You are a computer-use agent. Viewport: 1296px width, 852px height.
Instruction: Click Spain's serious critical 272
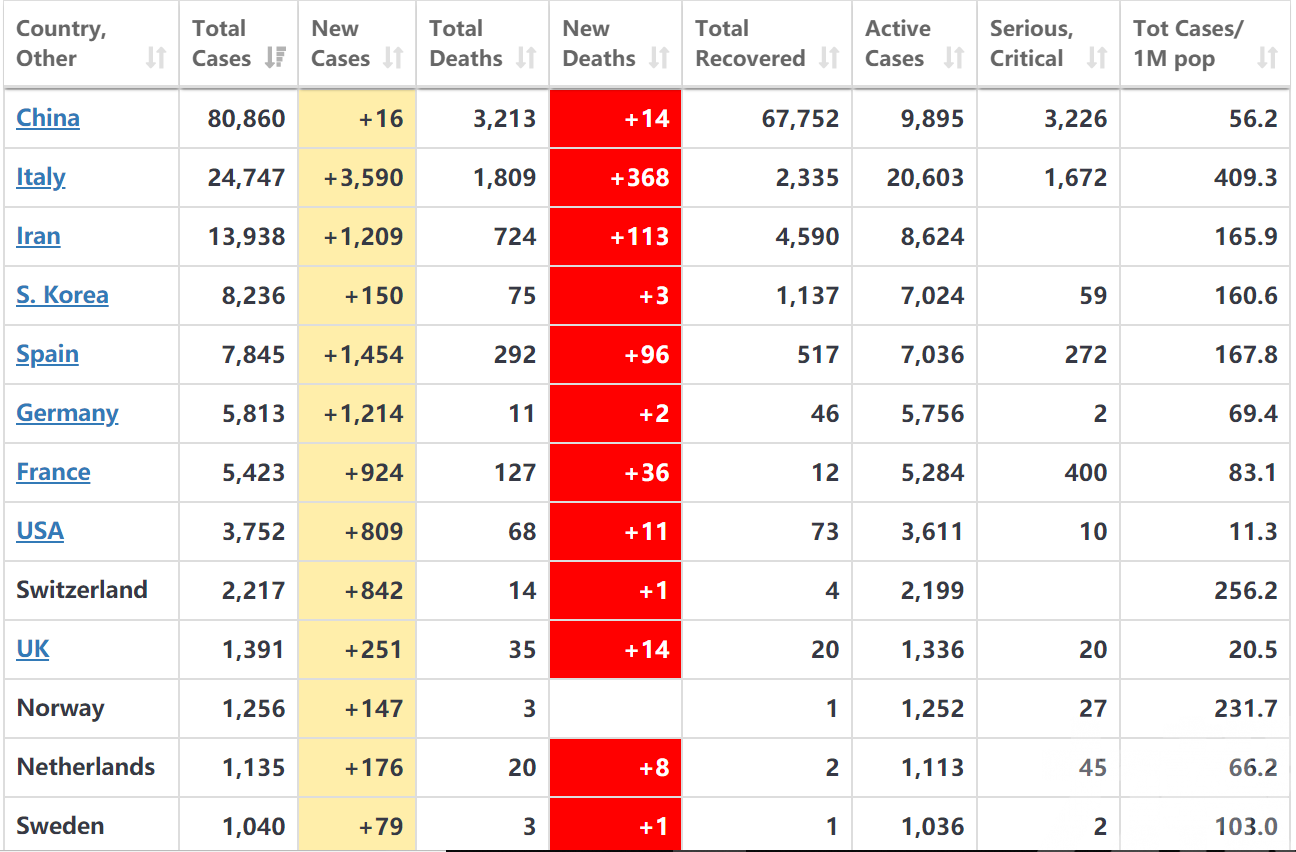tap(1086, 354)
